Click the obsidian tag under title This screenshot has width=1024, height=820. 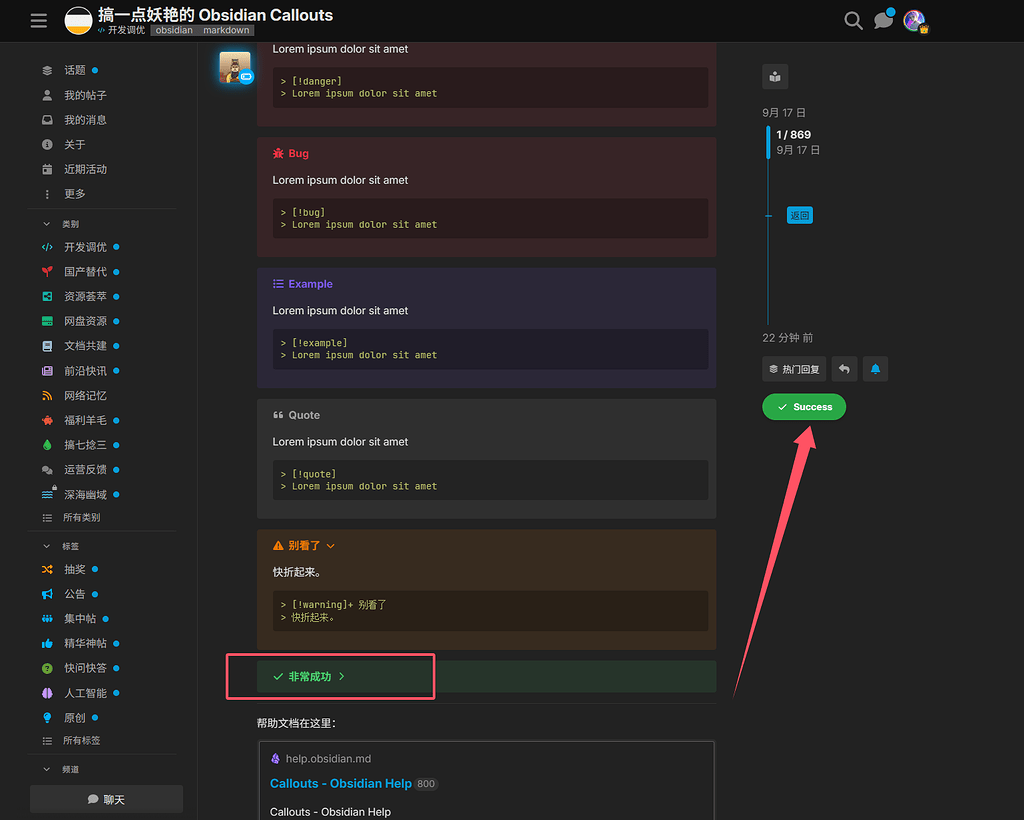[x=174, y=30]
